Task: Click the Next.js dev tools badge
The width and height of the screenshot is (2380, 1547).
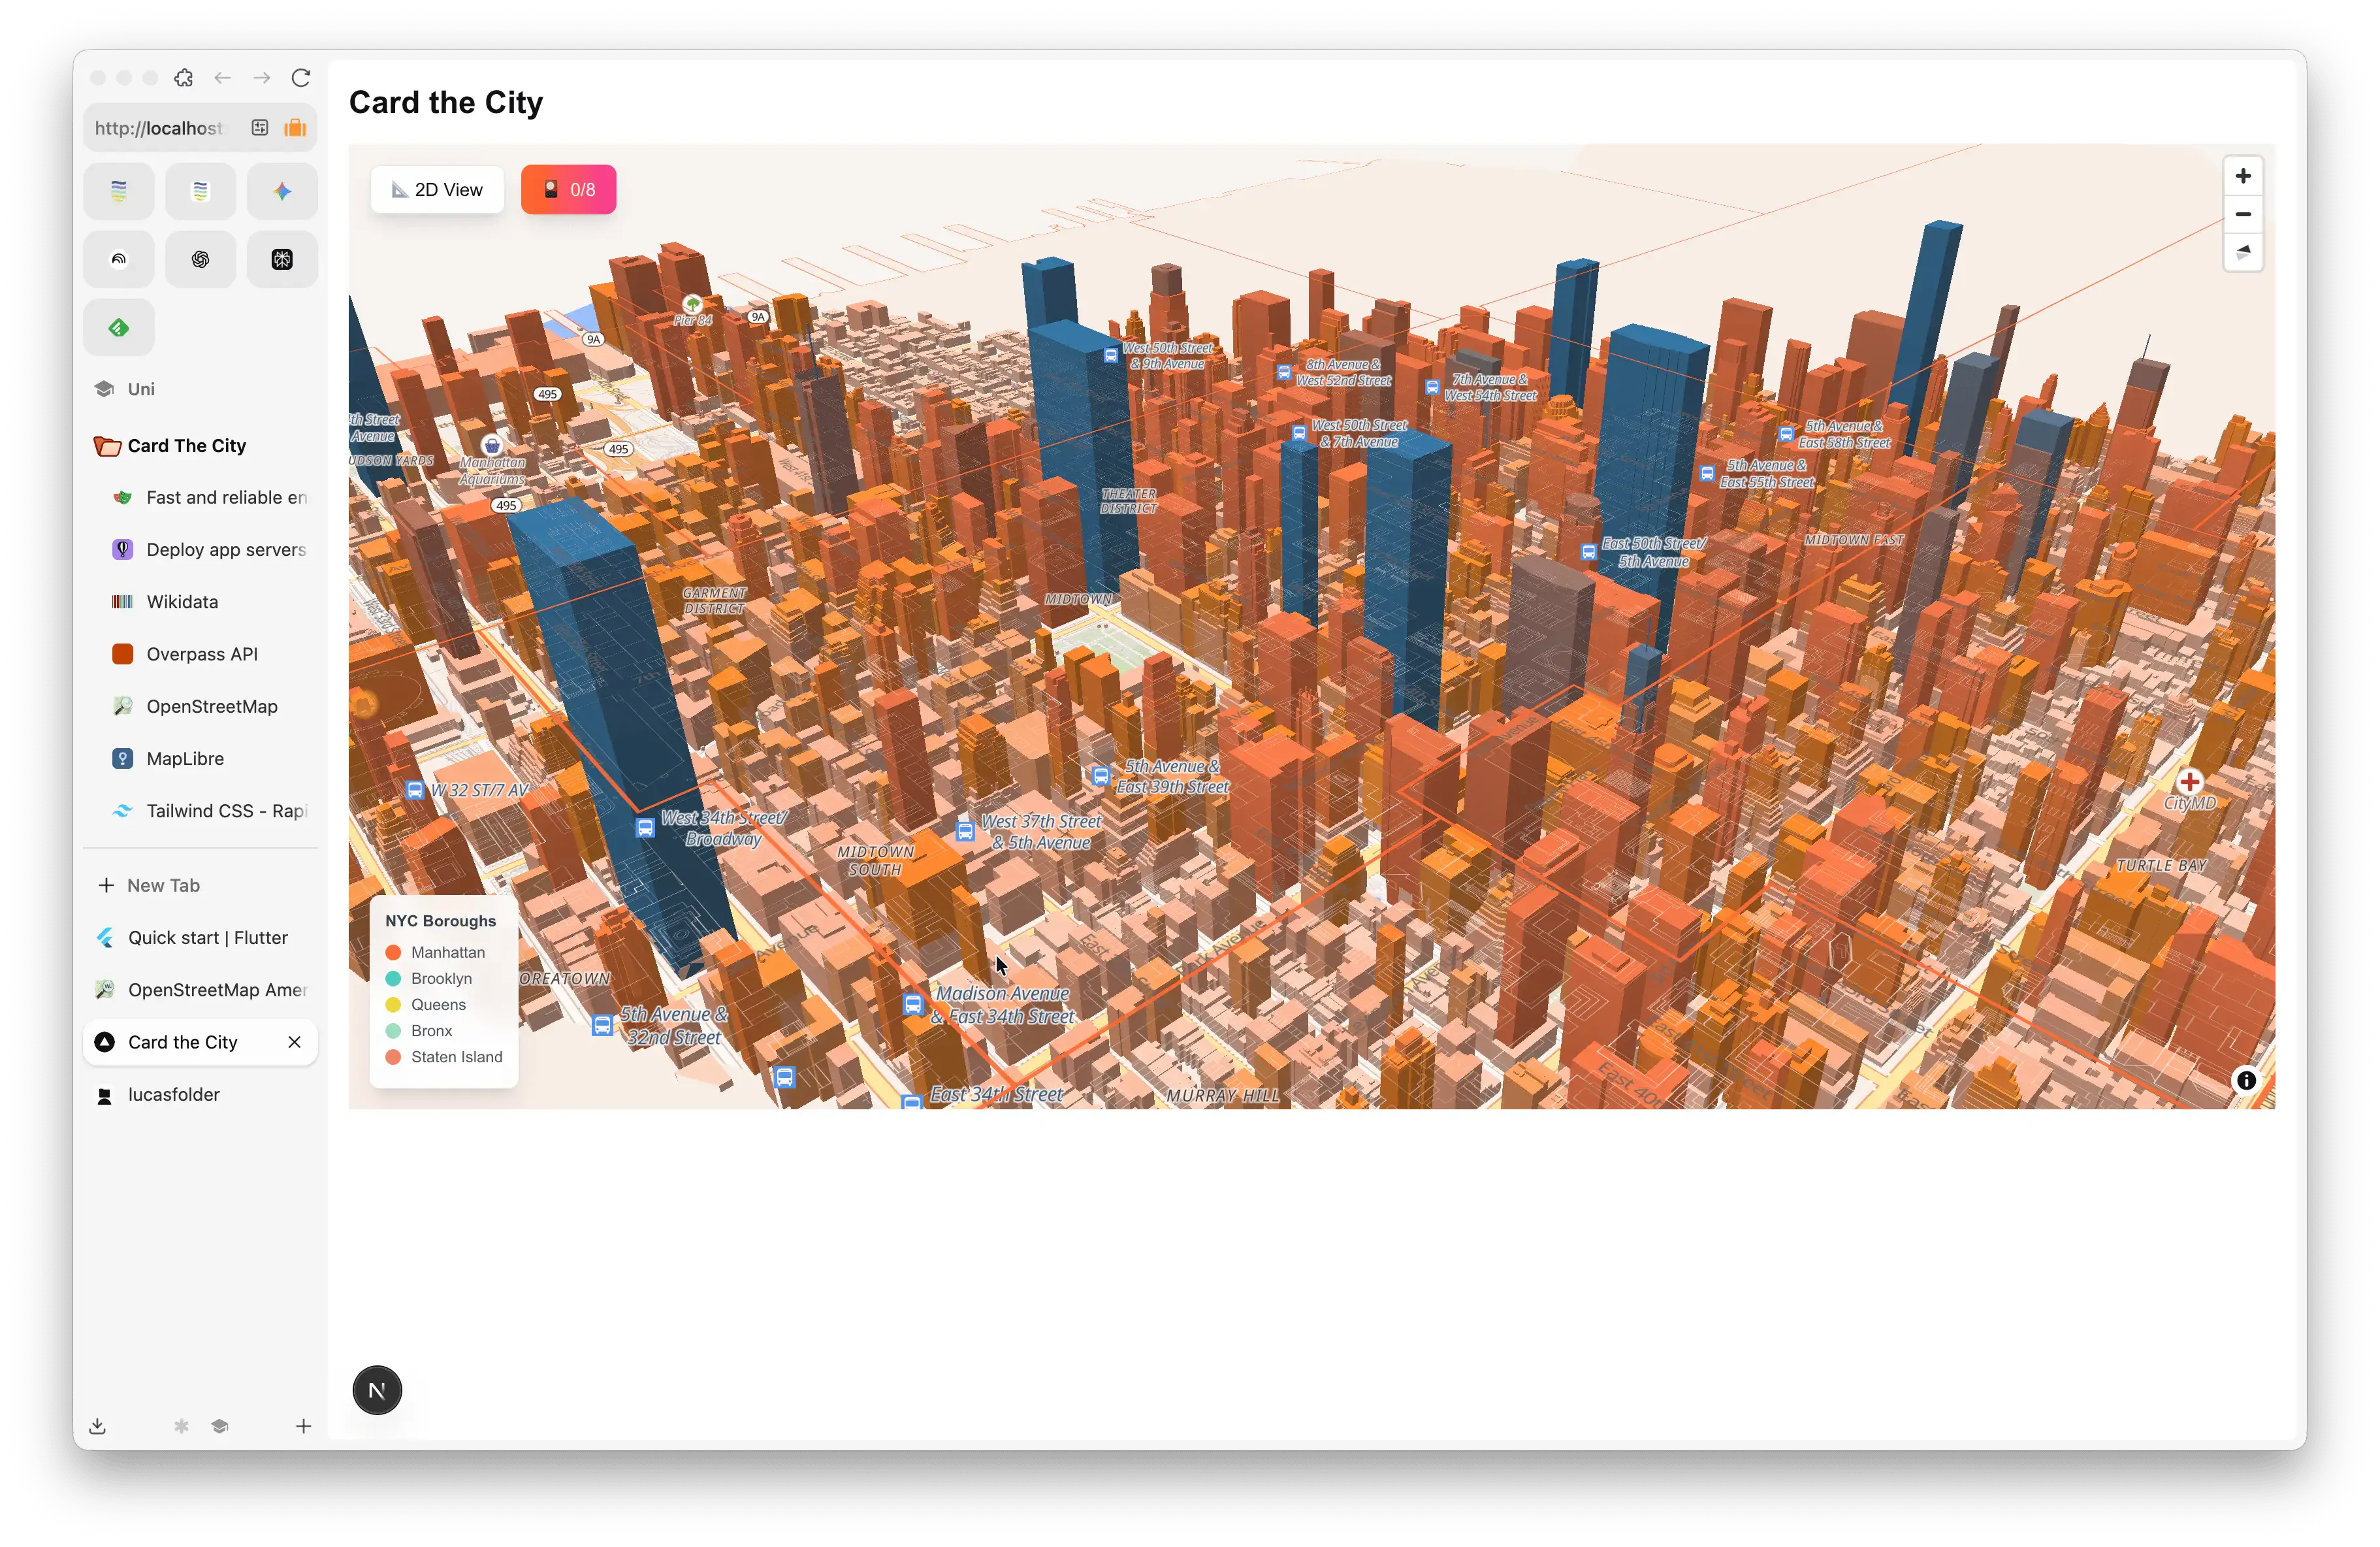Action: click(377, 1390)
